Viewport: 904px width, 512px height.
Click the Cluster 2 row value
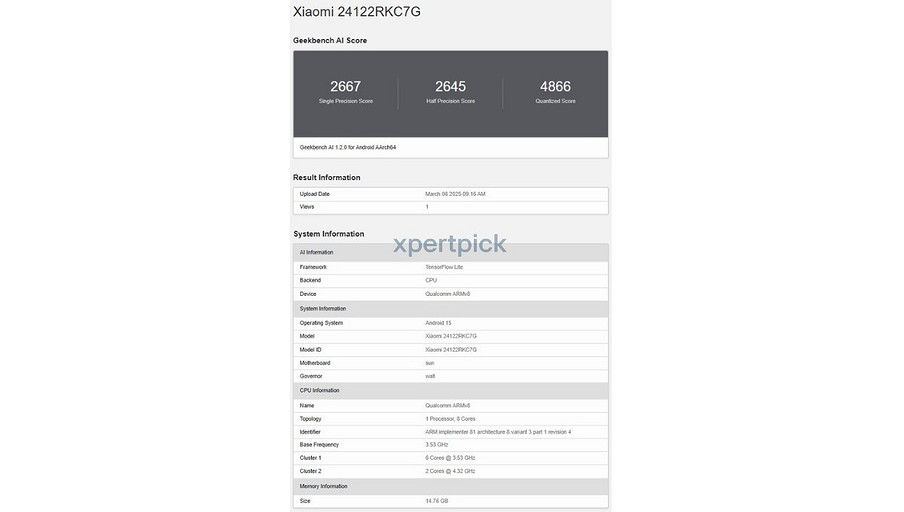click(450, 471)
